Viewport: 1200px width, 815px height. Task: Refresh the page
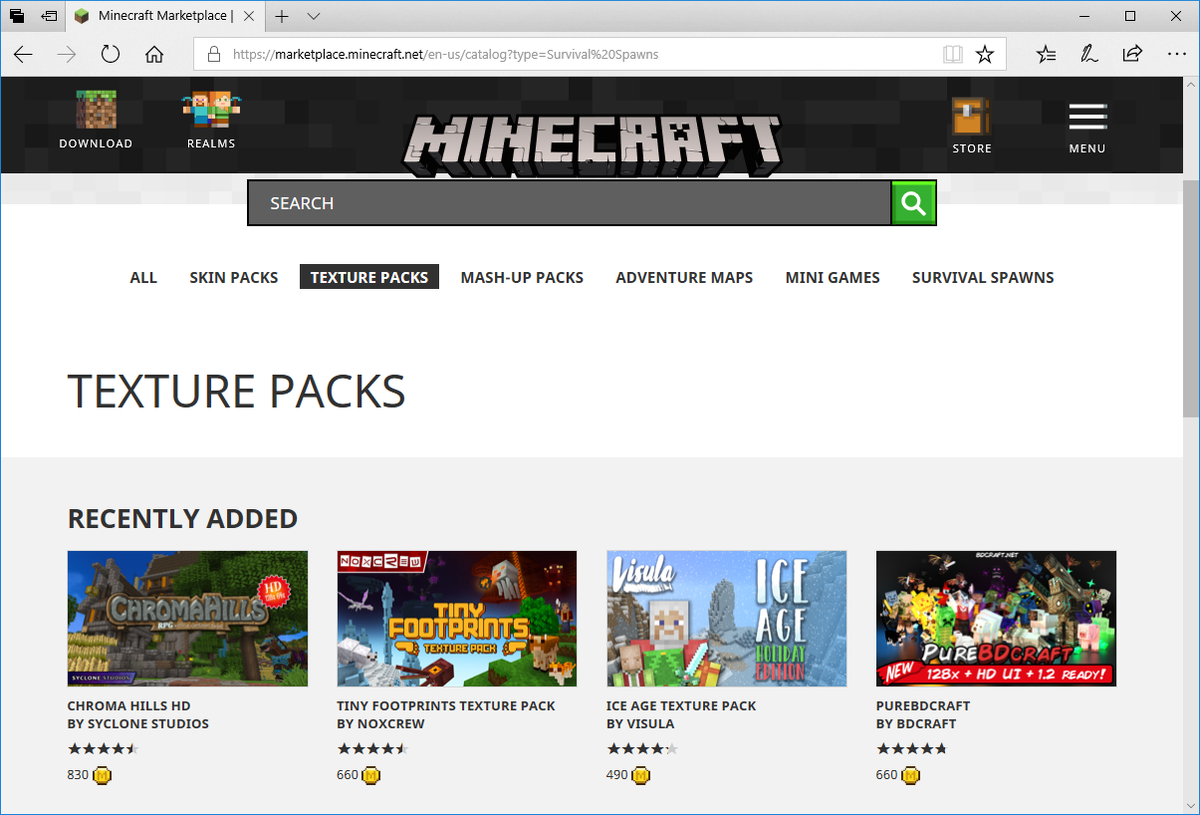point(111,54)
